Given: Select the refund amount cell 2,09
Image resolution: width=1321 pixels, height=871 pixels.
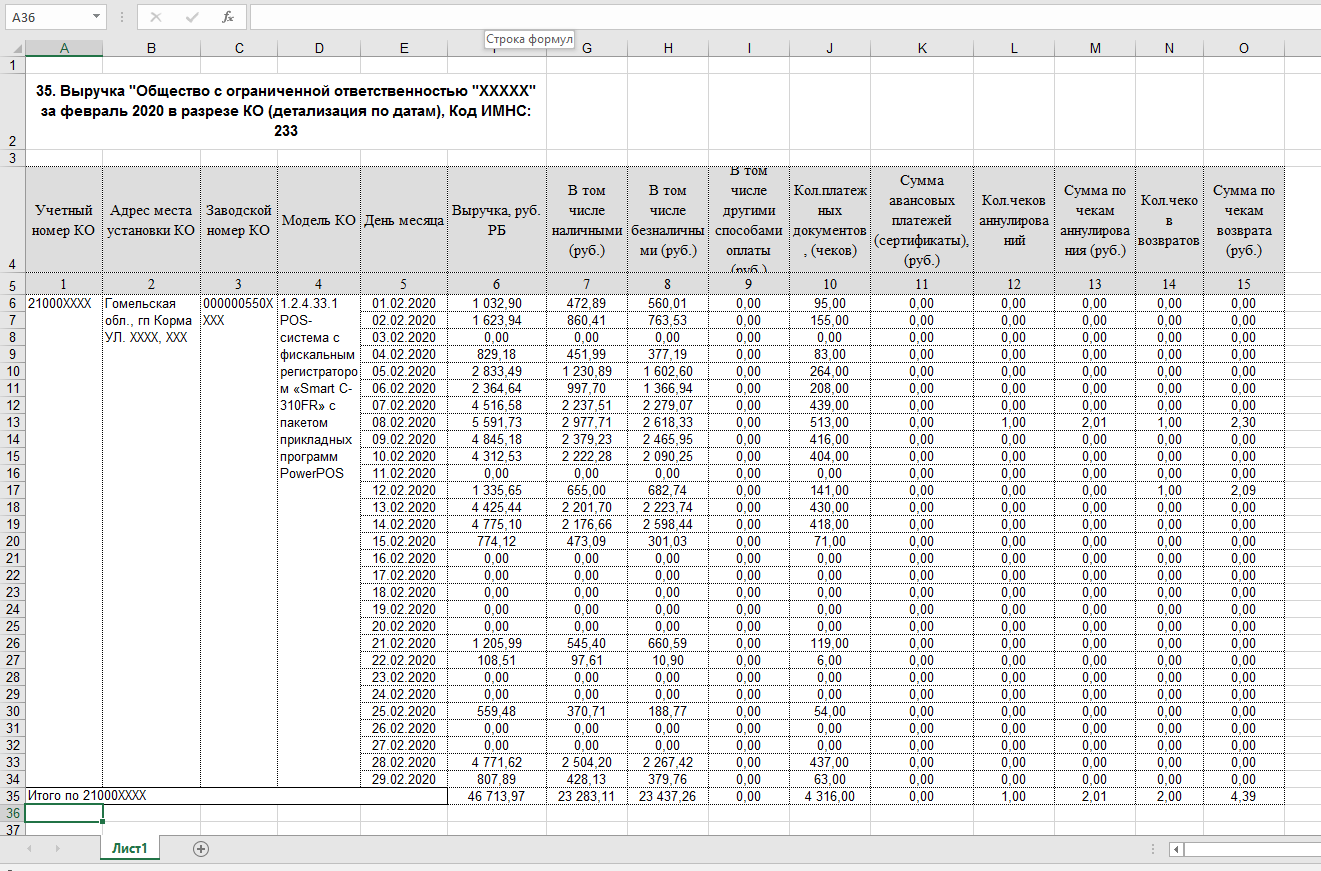Looking at the screenshot, I should tap(1244, 490).
